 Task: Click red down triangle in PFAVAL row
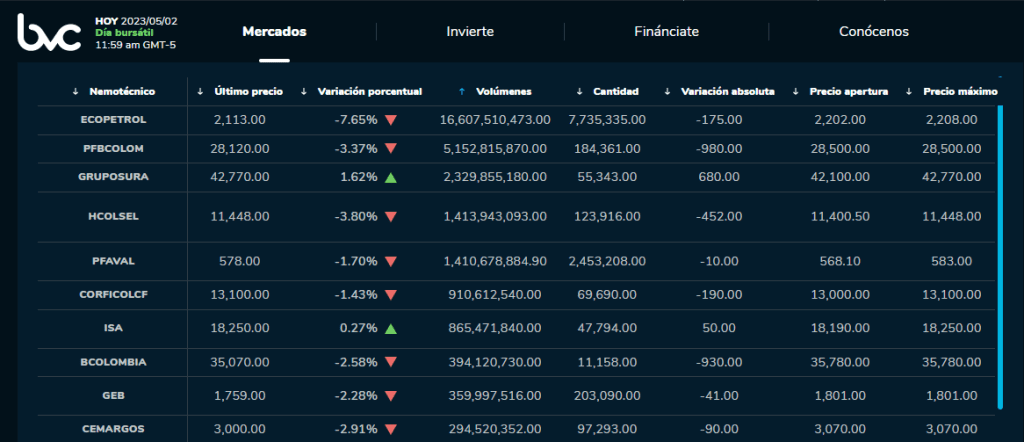pyautogui.click(x=391, y=262)
